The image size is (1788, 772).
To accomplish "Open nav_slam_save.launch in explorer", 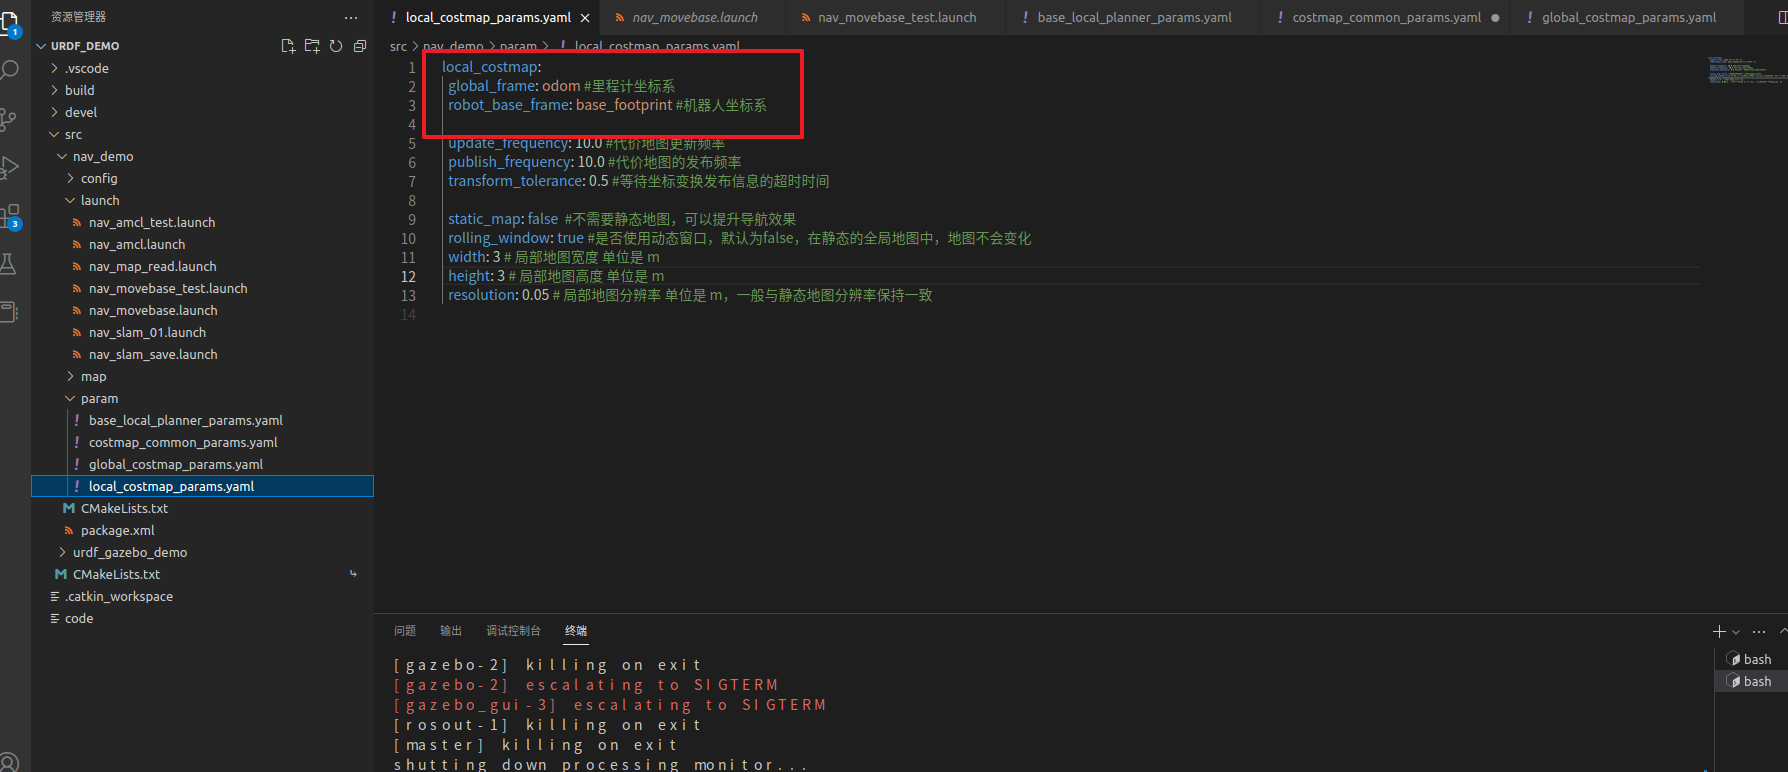I will pos(153,354).
